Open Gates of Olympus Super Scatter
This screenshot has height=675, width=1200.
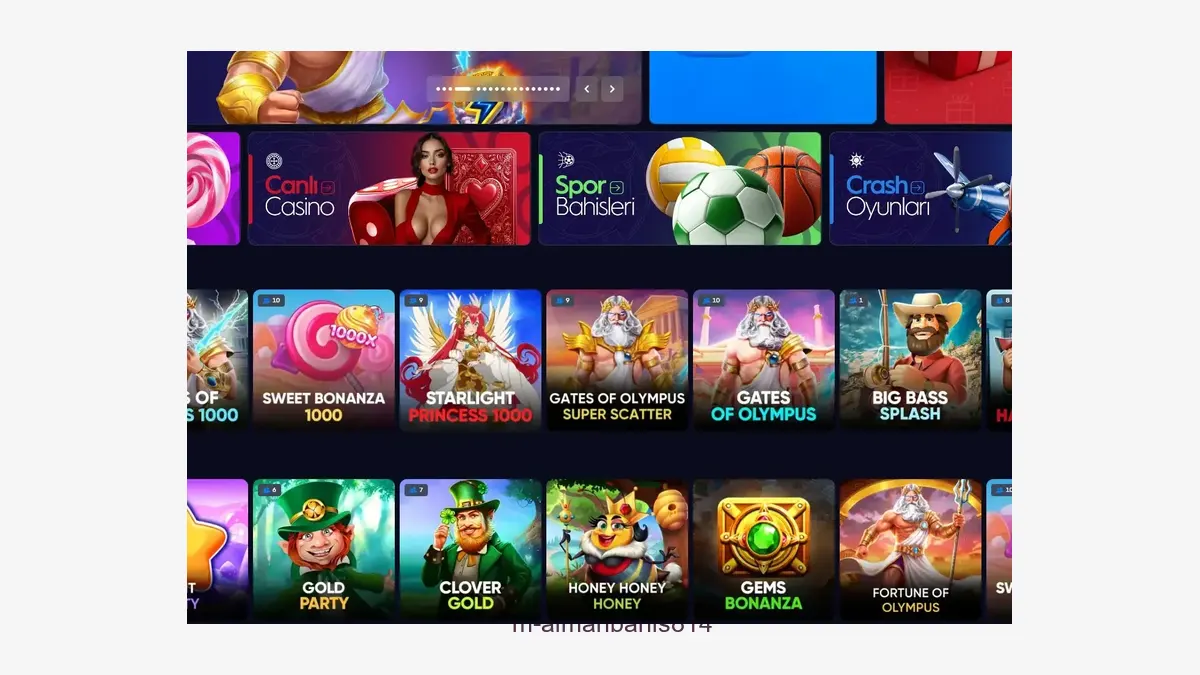pos(617,360)
